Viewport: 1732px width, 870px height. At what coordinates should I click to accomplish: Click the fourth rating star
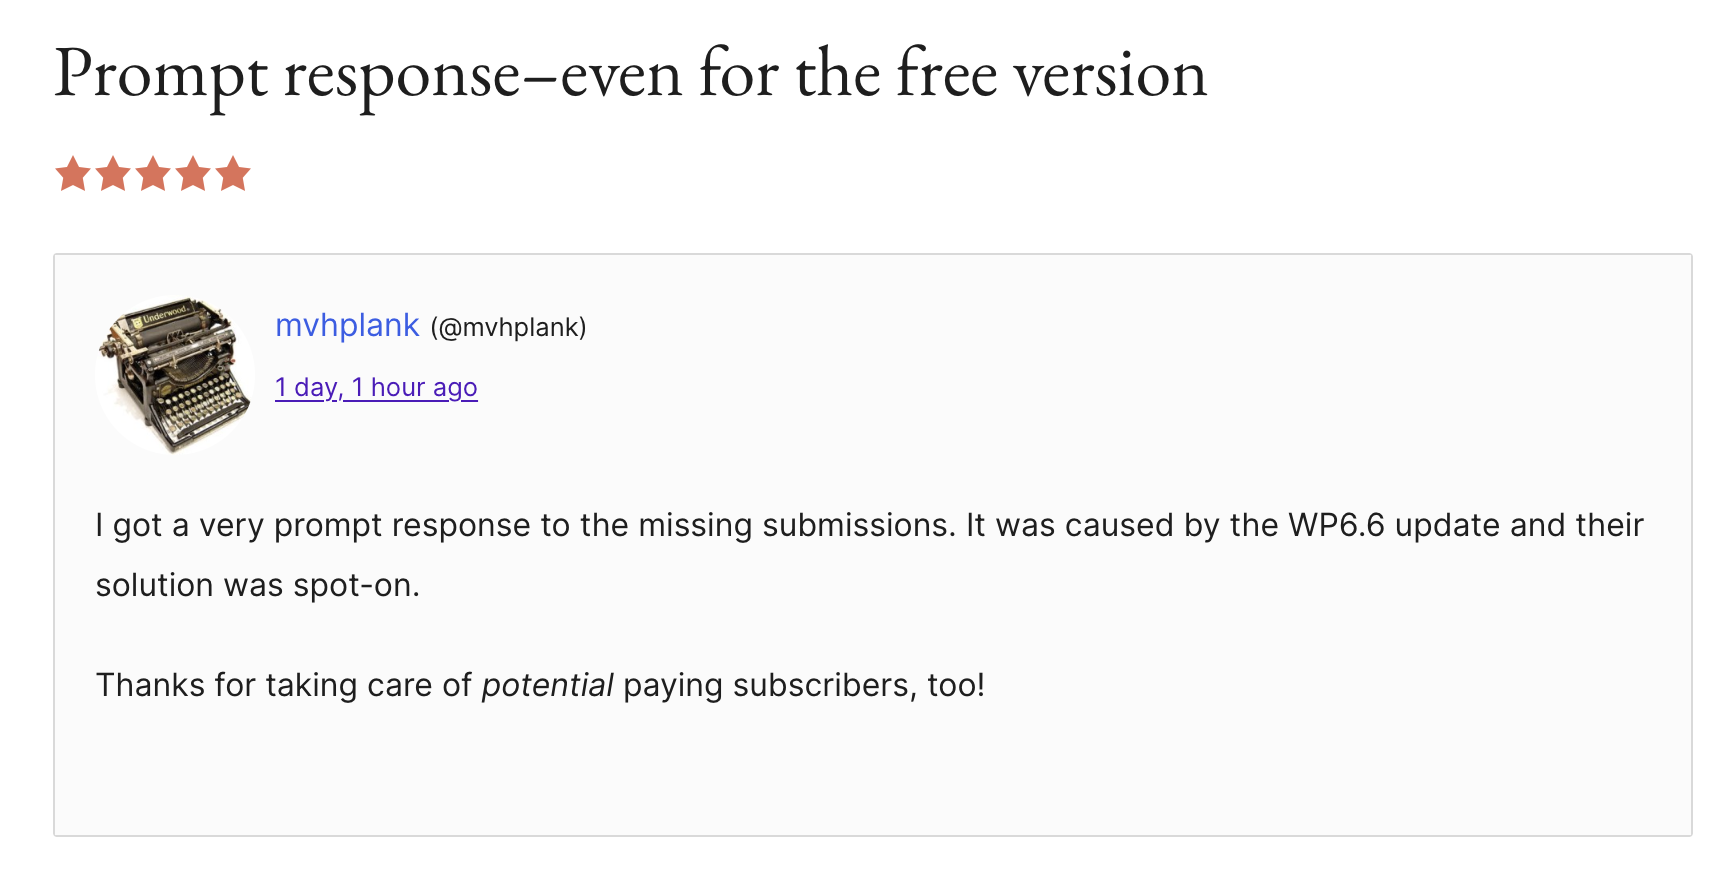(x=193, y=175)
